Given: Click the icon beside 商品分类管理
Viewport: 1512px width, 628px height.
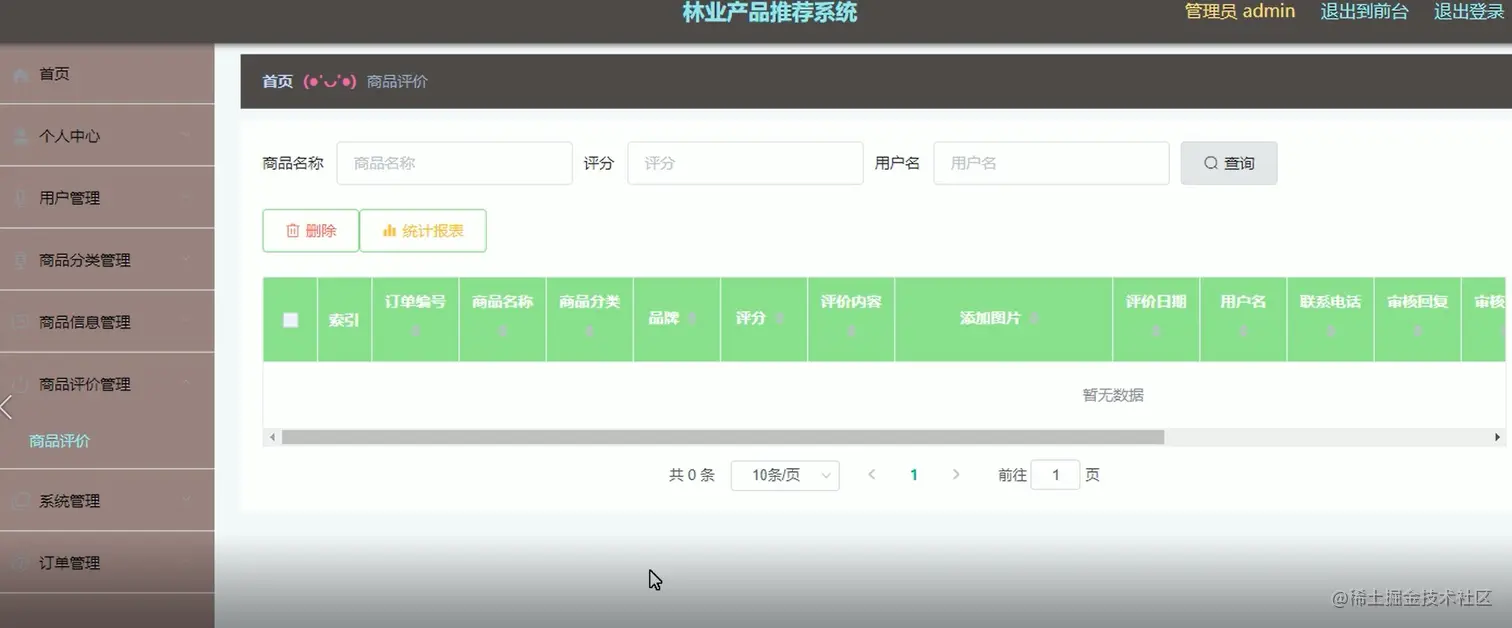Looking at the screenshot, I should click(20, 261).
